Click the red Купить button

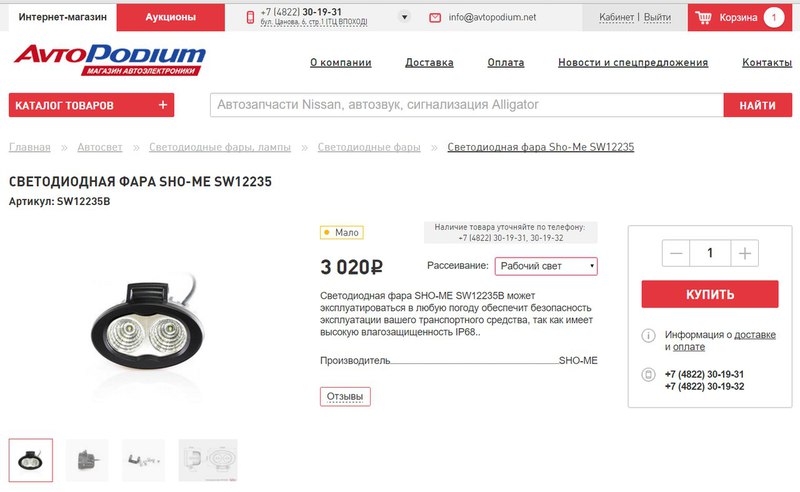(x=710, y=294)
